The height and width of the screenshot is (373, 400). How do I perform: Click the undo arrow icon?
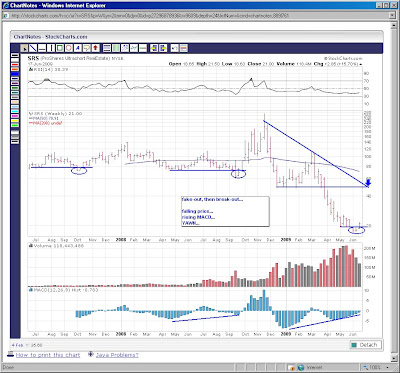pyautogui.click(x=174, y=48)
